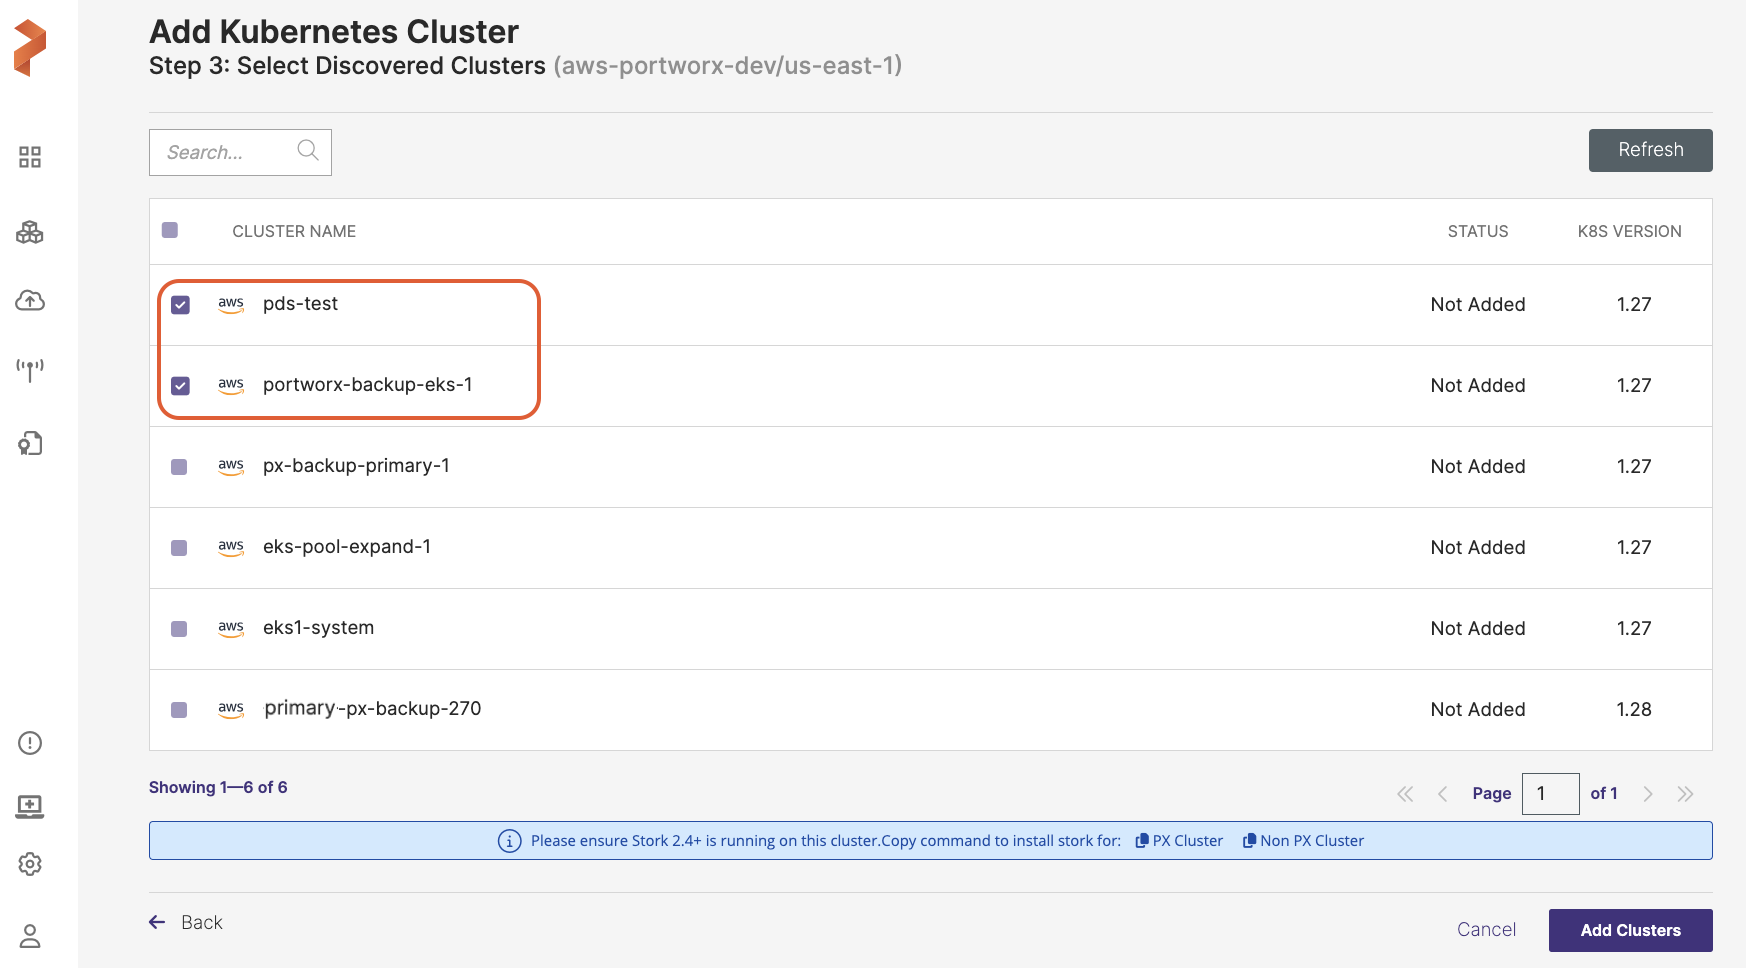Screen dimensions: 1746x968
Task: Open the user profile icon
Action: tap(30, 936)
